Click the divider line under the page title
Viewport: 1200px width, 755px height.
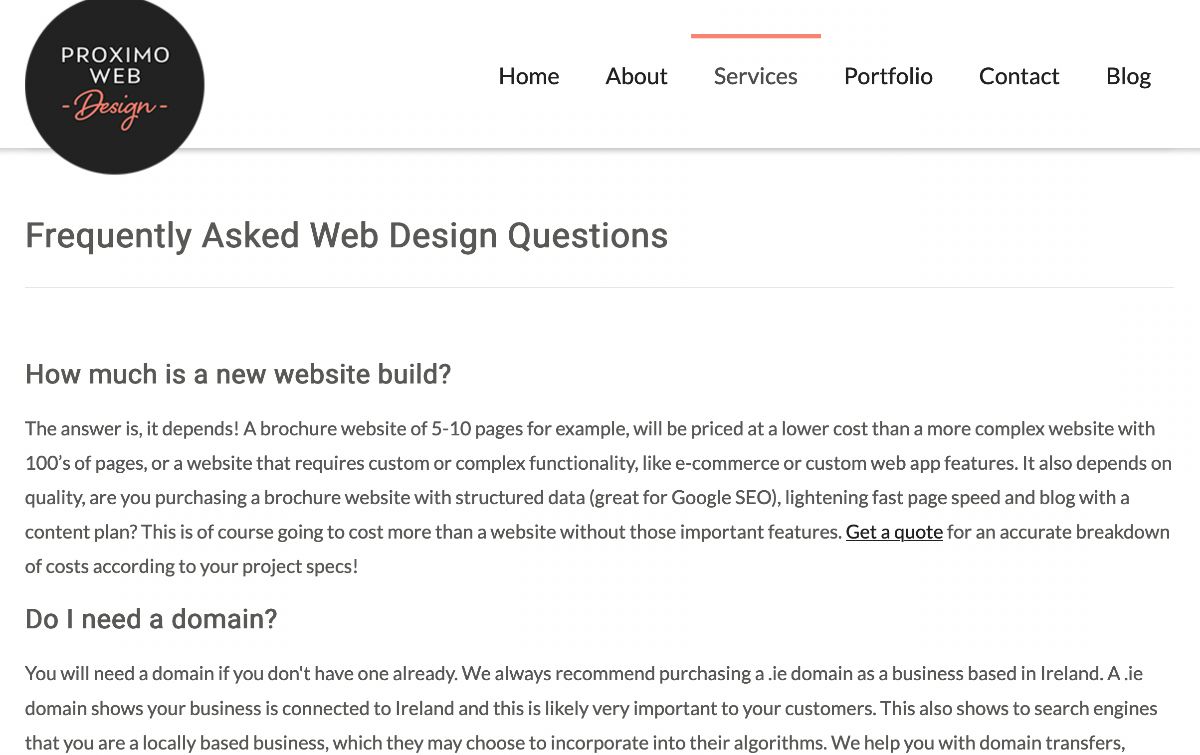599,288
